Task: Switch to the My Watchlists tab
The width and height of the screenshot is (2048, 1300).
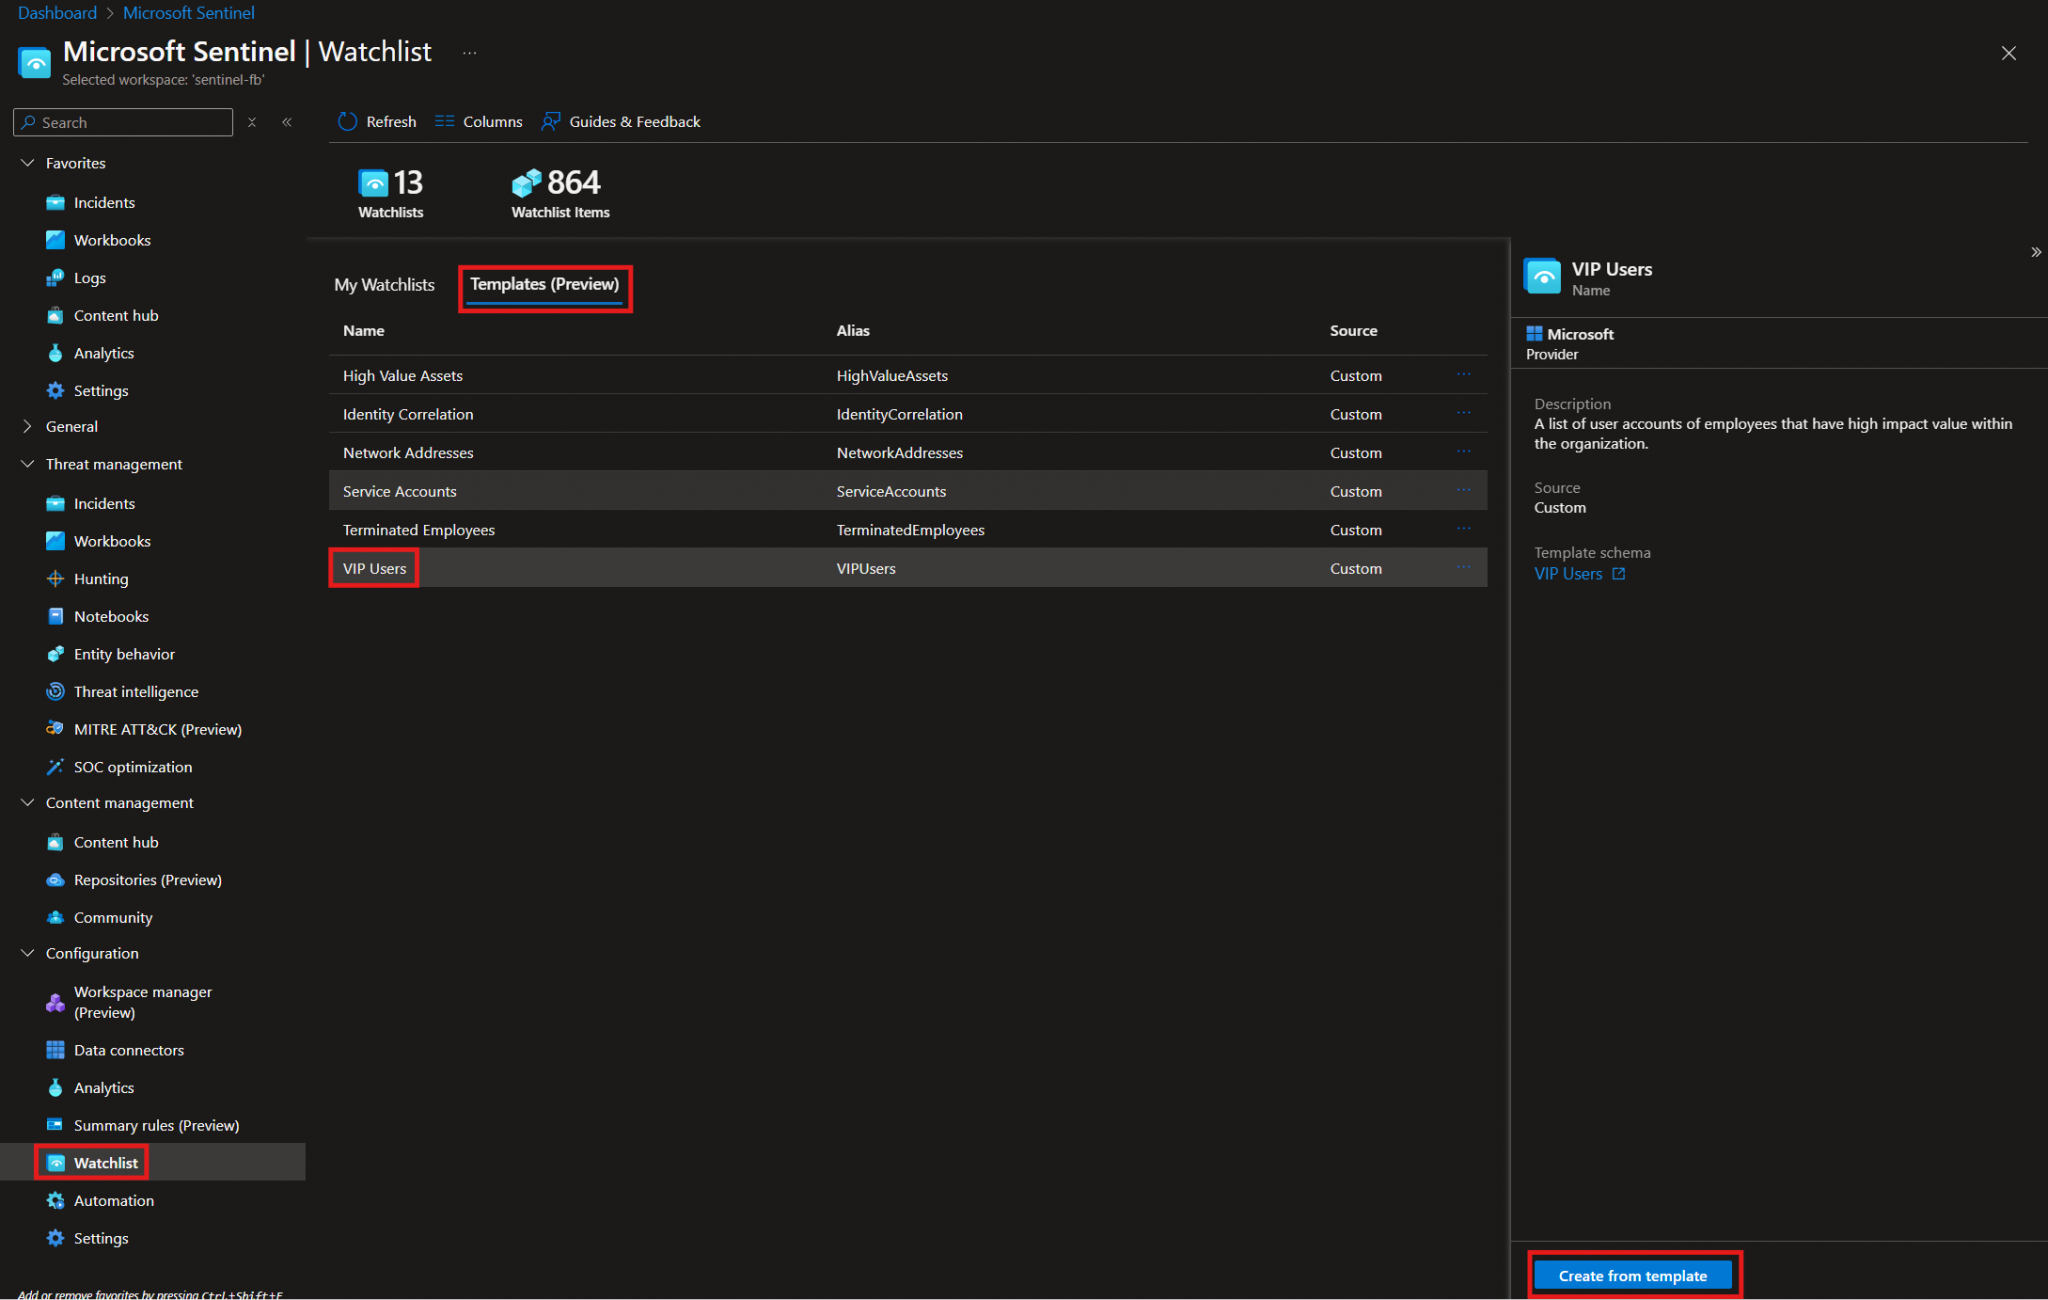Action: tap(384, 284)
